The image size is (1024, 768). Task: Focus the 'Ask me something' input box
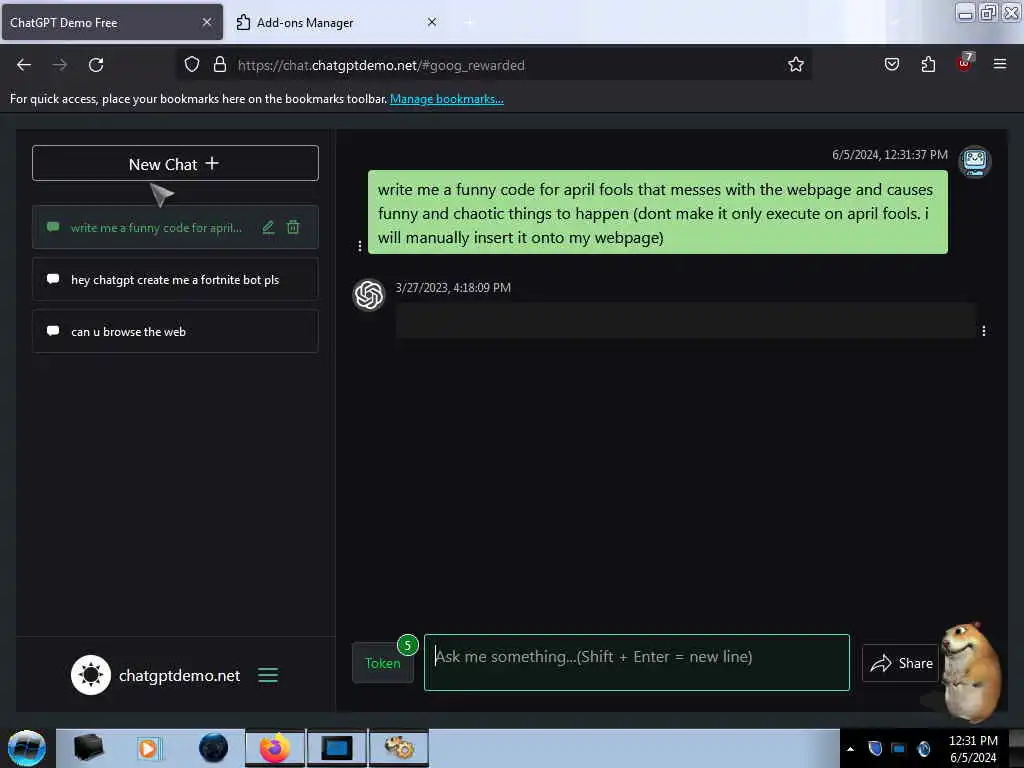click(637, 662)
